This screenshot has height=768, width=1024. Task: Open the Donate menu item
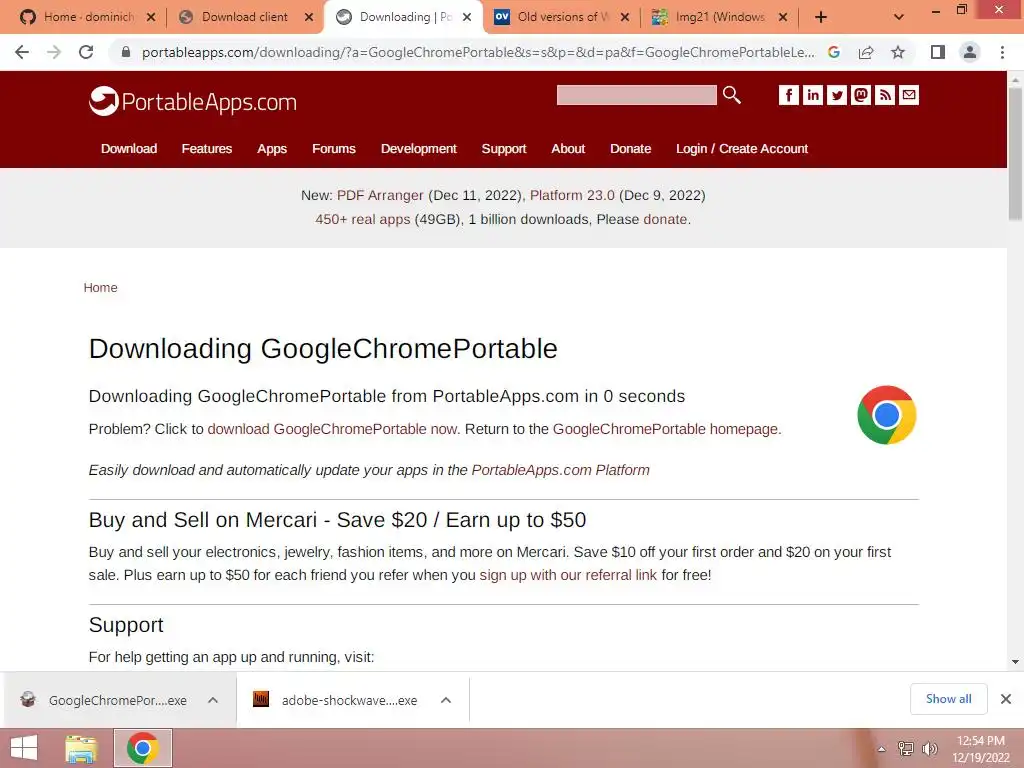click(630, 149)
